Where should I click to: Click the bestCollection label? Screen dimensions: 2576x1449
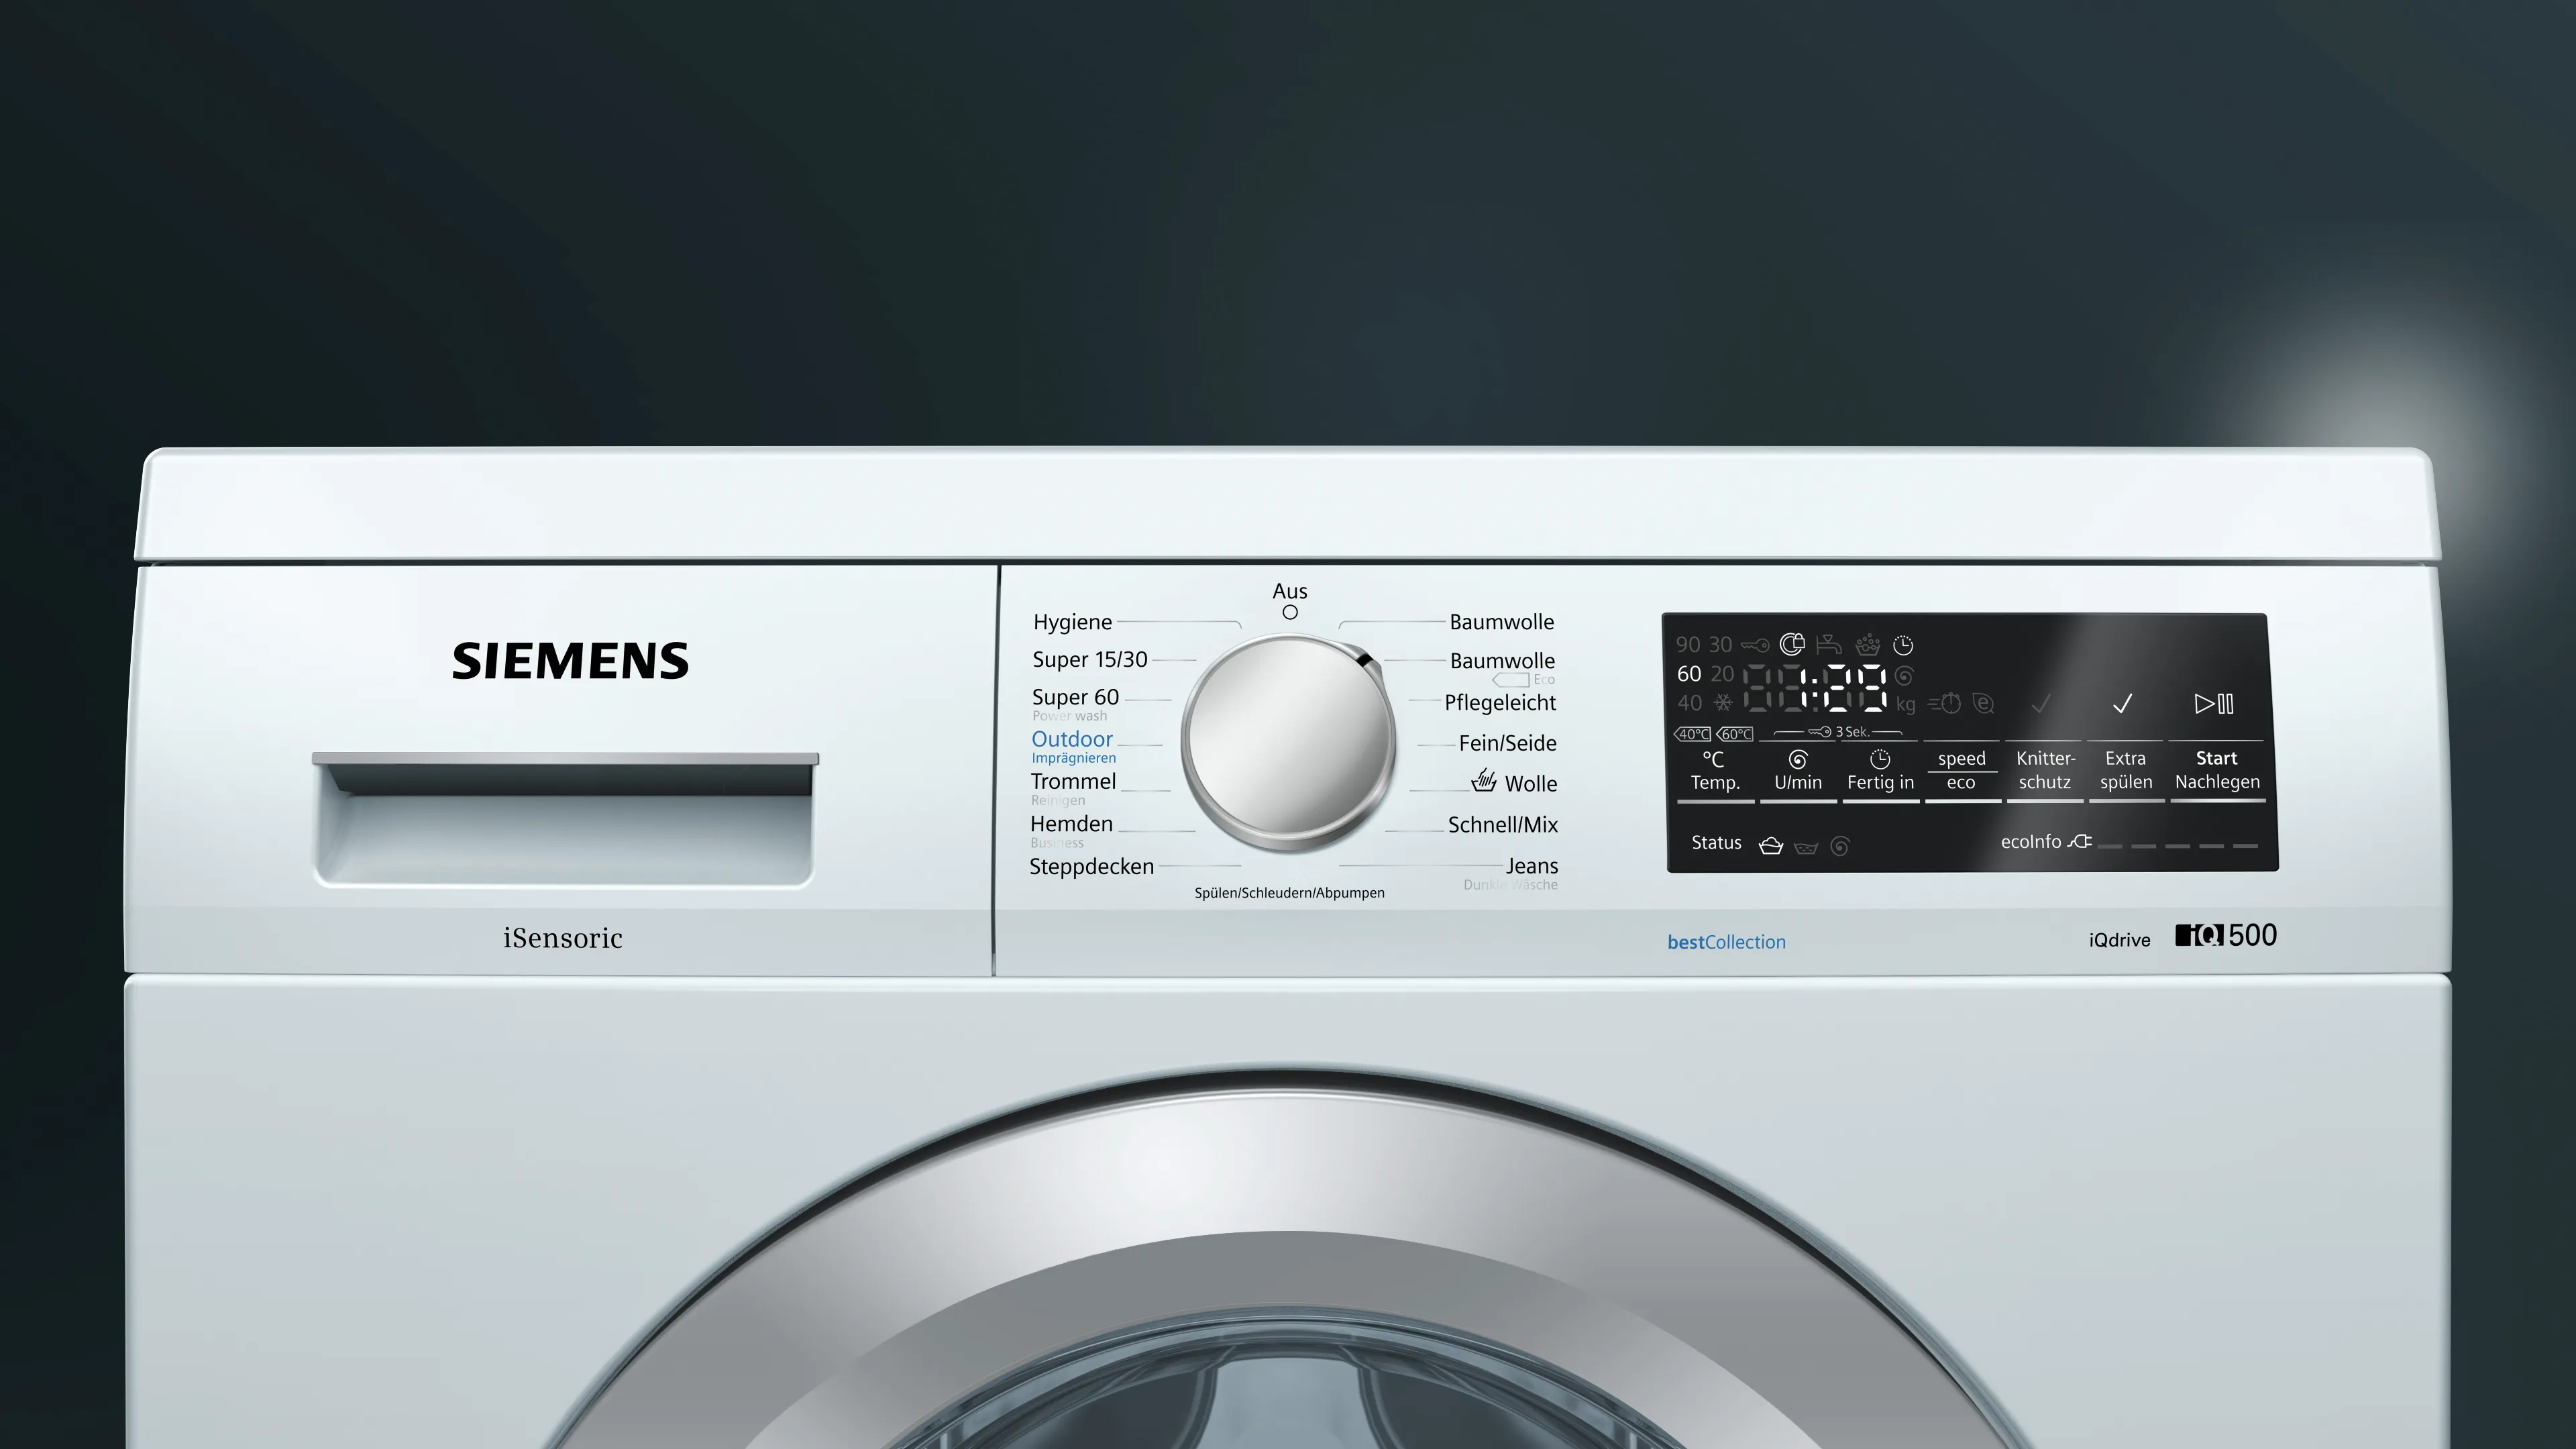1726,942
